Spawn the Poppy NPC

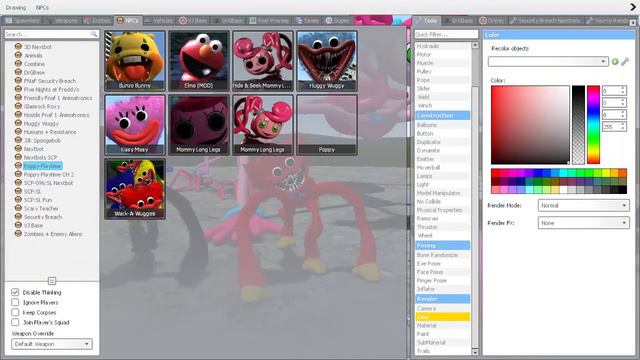pyautogui.click(x=327, y=125)
